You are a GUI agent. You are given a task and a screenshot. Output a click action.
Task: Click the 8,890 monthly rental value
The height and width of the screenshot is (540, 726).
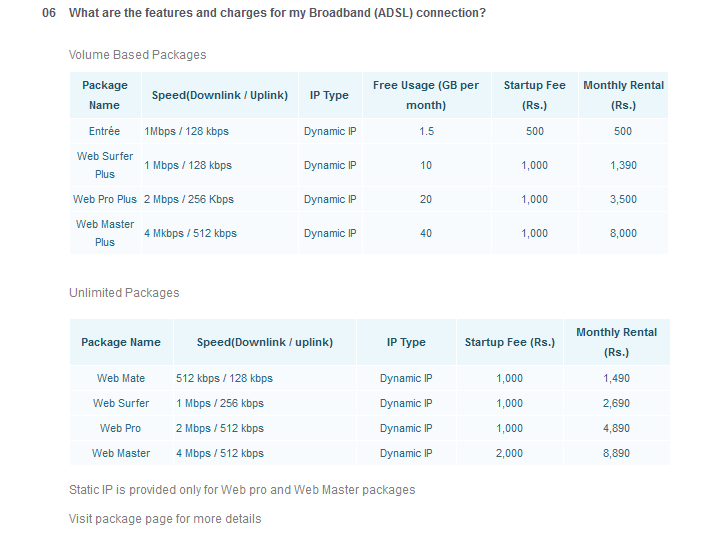point(616,453)
